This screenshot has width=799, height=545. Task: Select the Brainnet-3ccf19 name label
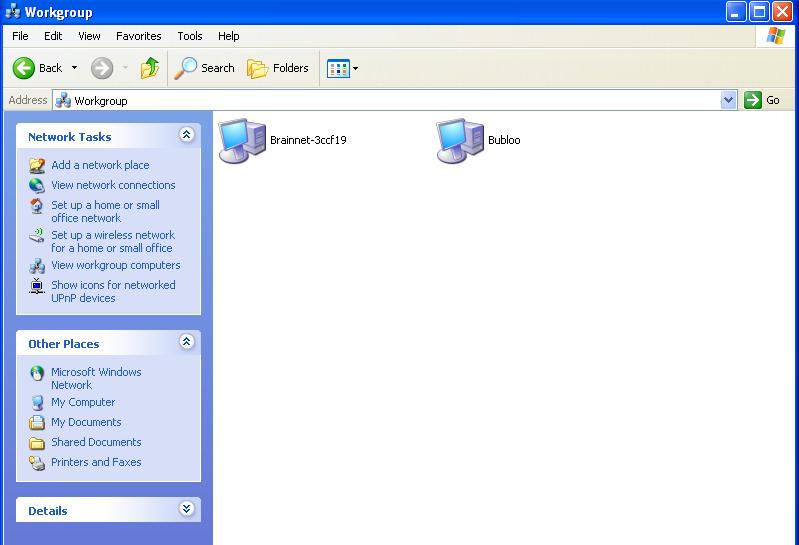point(308,140)
